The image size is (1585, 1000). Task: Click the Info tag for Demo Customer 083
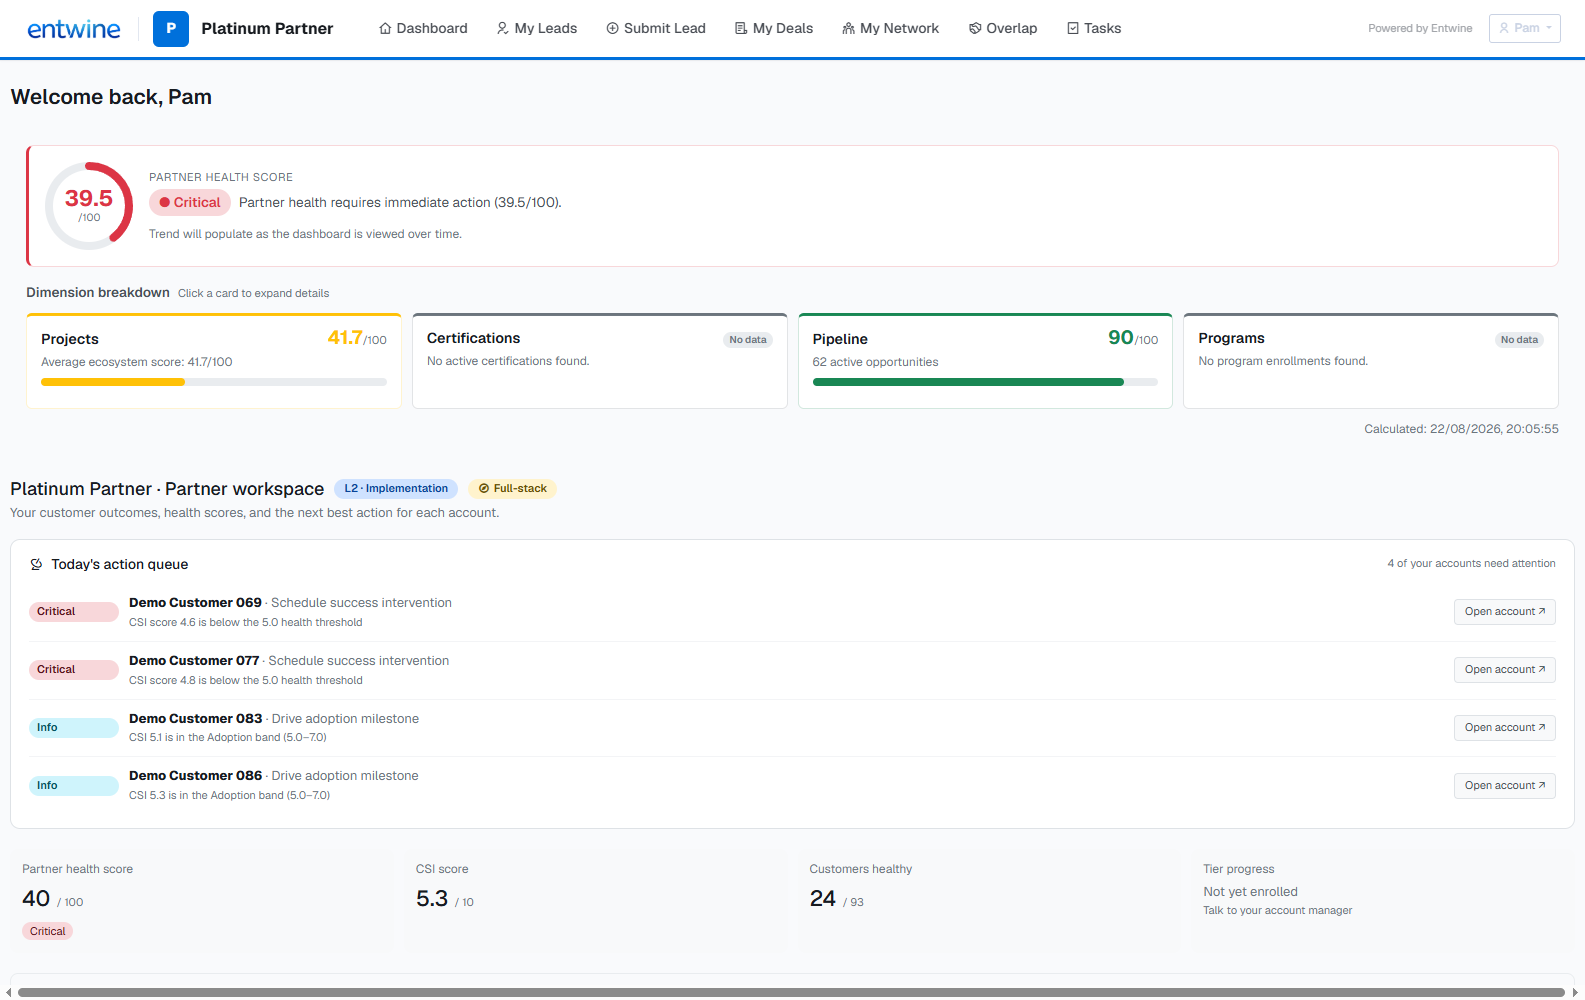[73, 728]
